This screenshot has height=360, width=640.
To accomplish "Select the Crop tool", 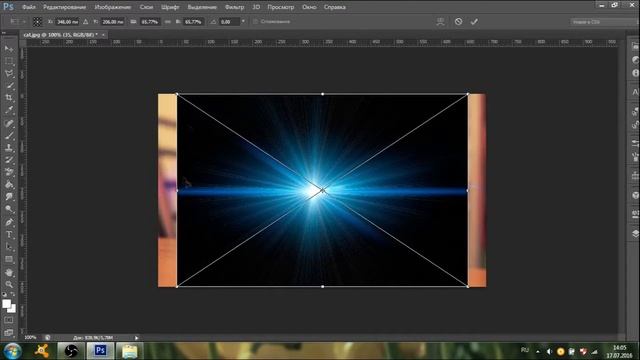I will [9, 98].
